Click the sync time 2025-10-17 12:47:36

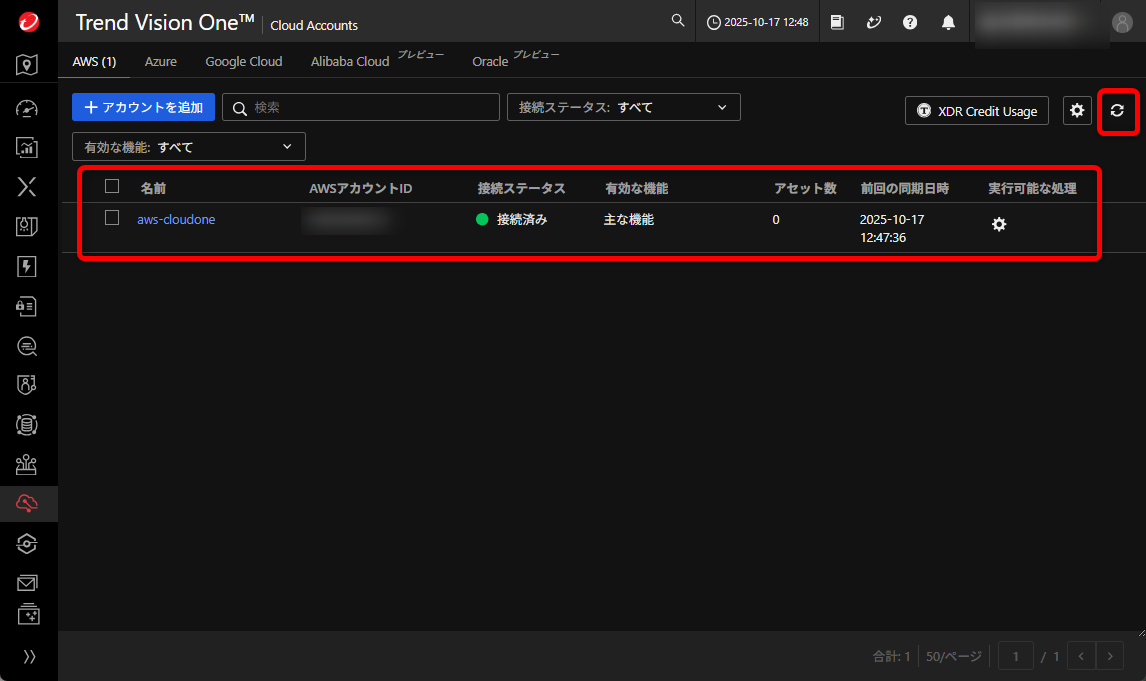click(x=892, y=229)
